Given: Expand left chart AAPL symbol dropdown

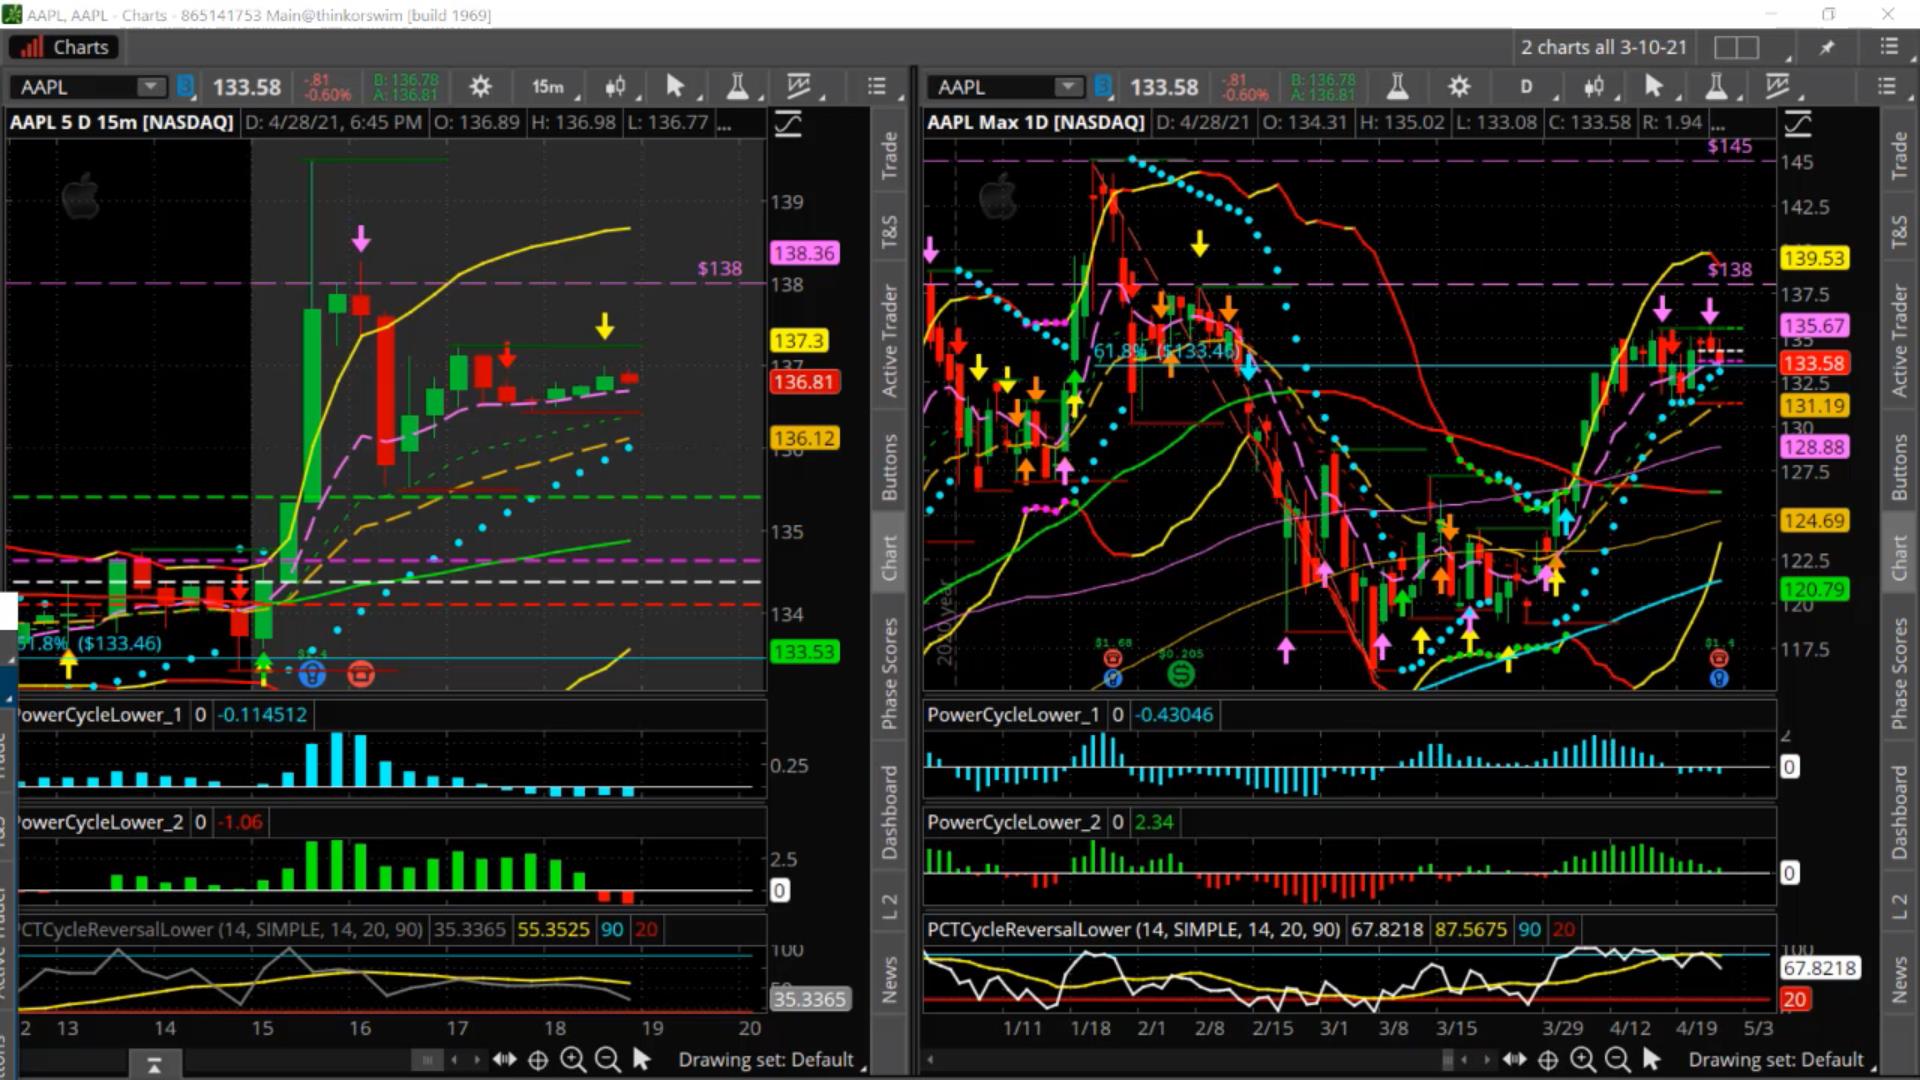Looking at the screenshot, I should tap(151, 87).
